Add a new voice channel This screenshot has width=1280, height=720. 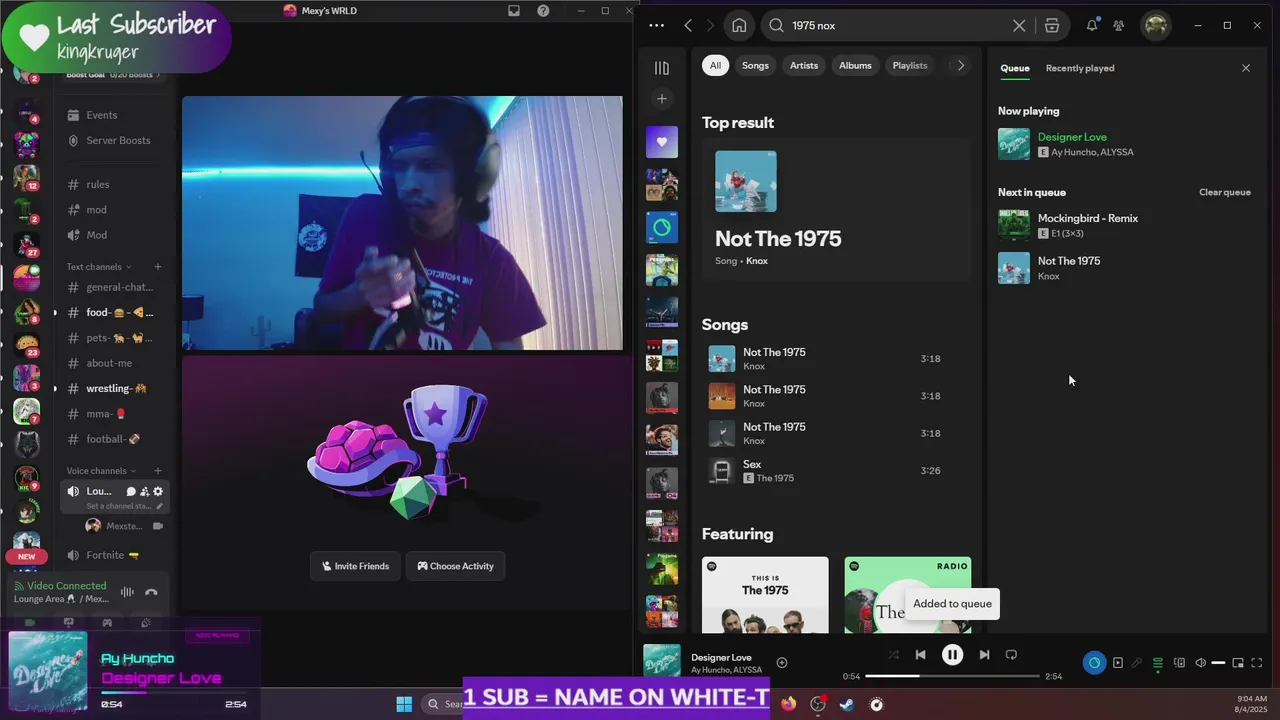[x=157, y=471]
